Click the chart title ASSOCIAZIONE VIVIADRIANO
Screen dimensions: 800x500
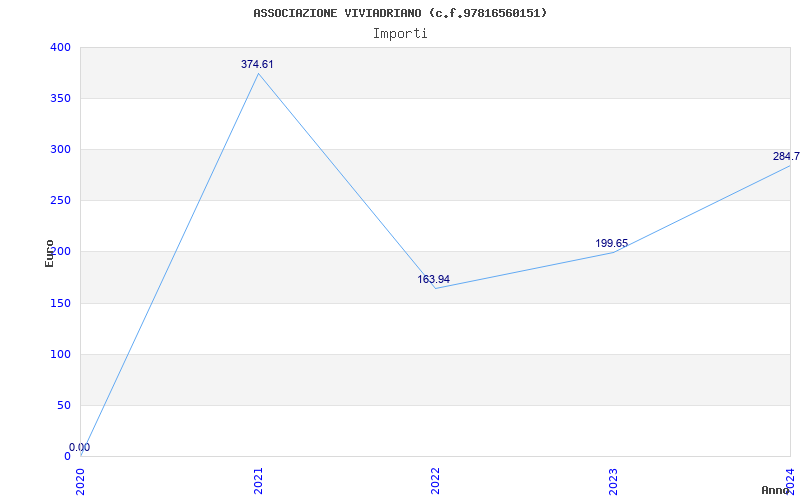coord(400,13)
